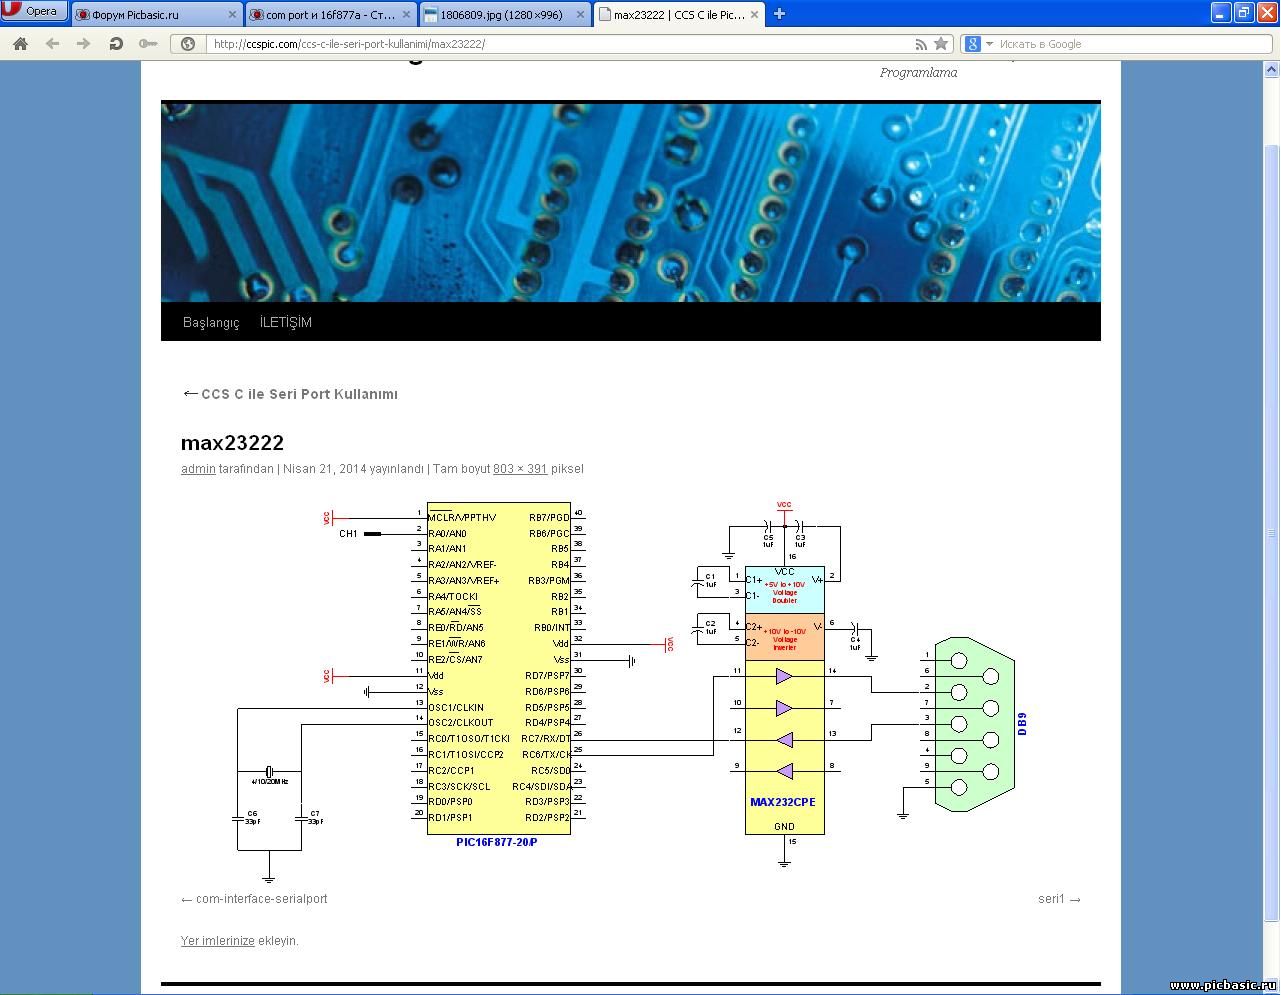This screenshot has width=1281, height=995.
Task: Open the RSS feed icon in address bar
Action: pyautogui.click(x=921, y=44)
